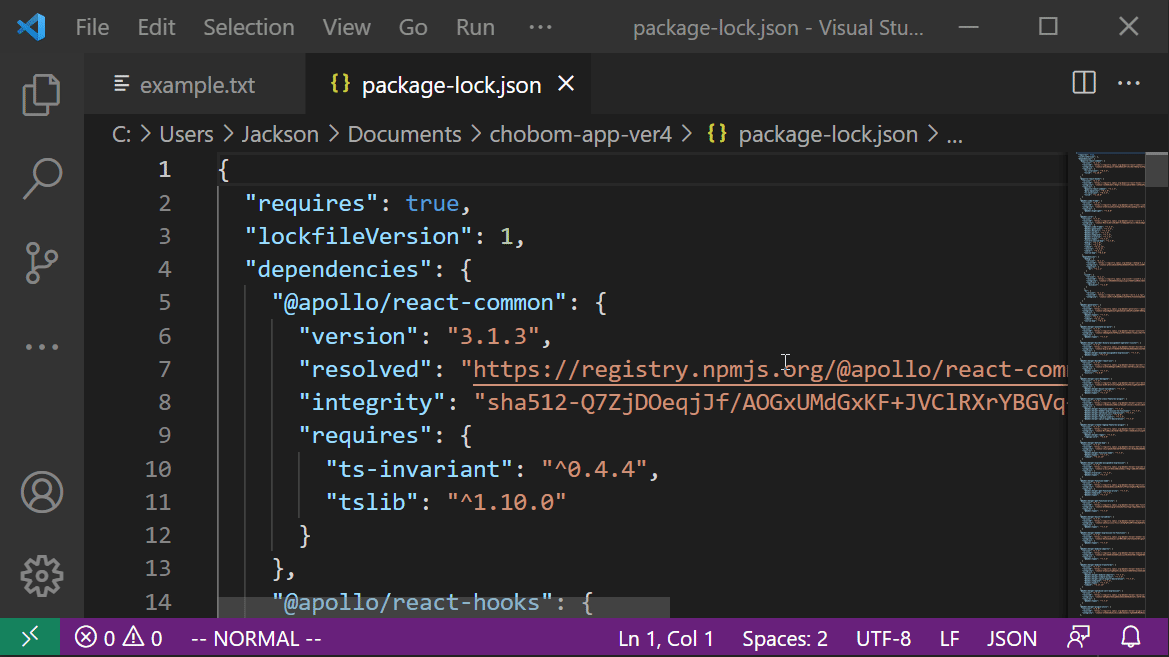Show errors and warnings count panel
The image size is (1169, 657).
coord(118,638)
